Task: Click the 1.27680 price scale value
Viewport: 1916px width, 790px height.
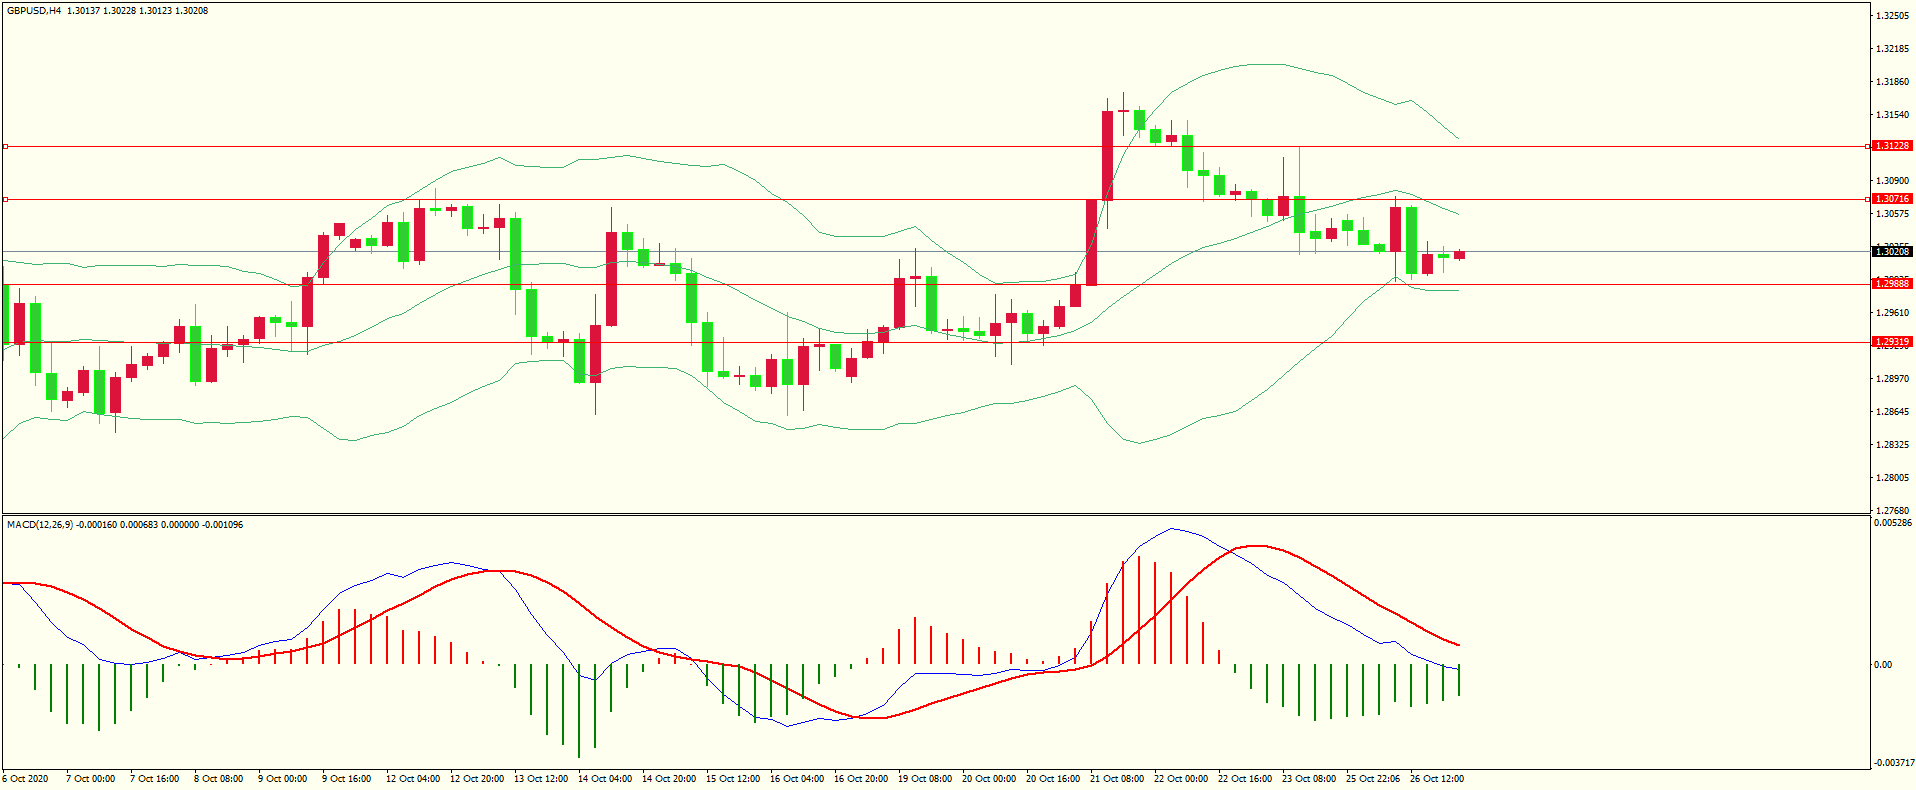Action: pyautogui.click(x=1894, y=511)
